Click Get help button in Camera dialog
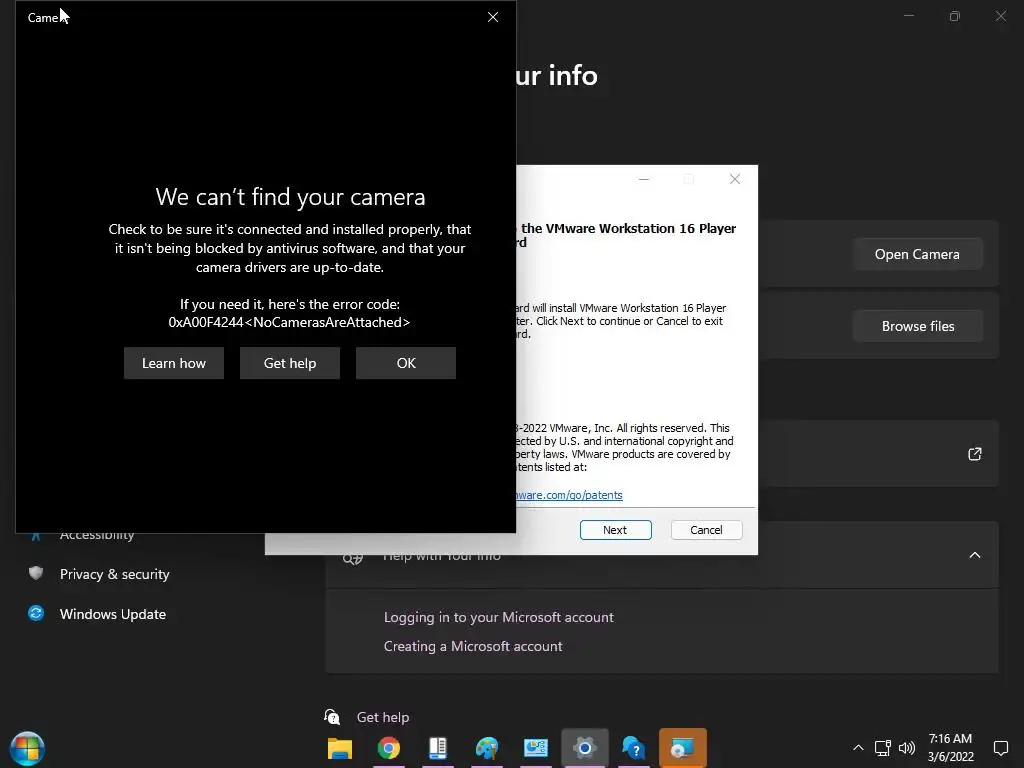1024x768 pixels. click(x=290, y=363)
